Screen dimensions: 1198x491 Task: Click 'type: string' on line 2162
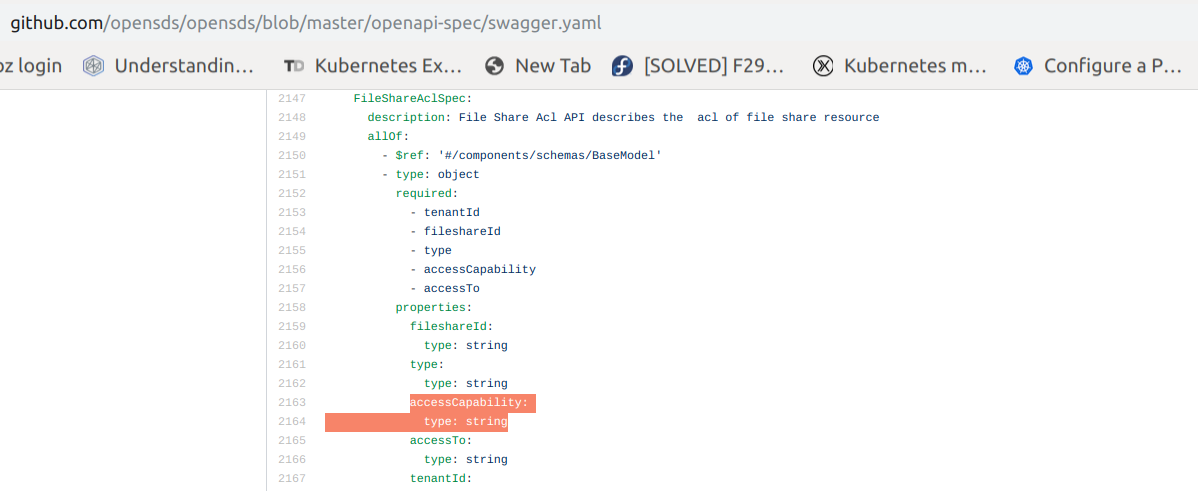tap(466, 383)
